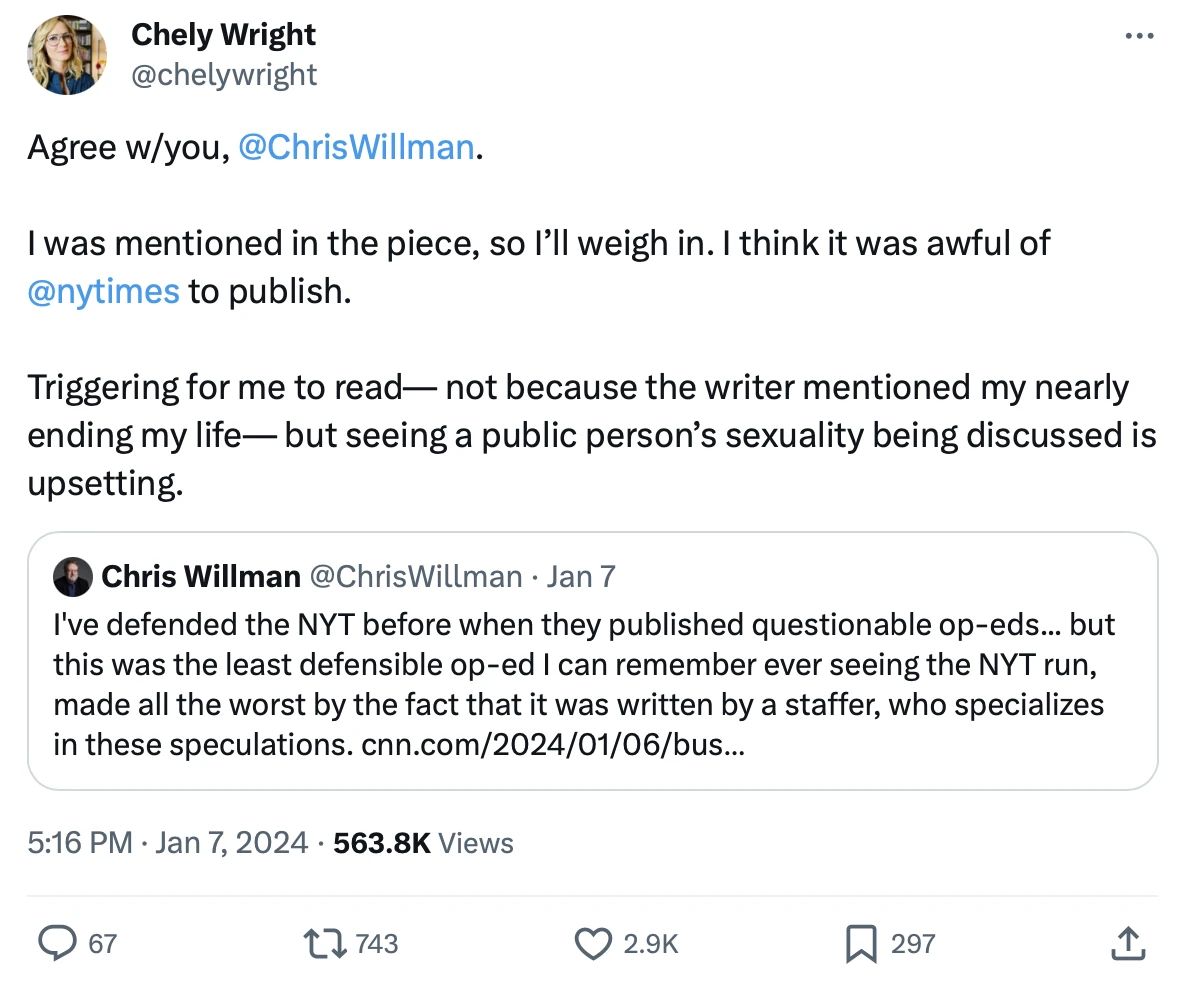The image size is (1188, 985).
Task: Open the cnn.com link in quoted tweet
Action: coord(551,745)
